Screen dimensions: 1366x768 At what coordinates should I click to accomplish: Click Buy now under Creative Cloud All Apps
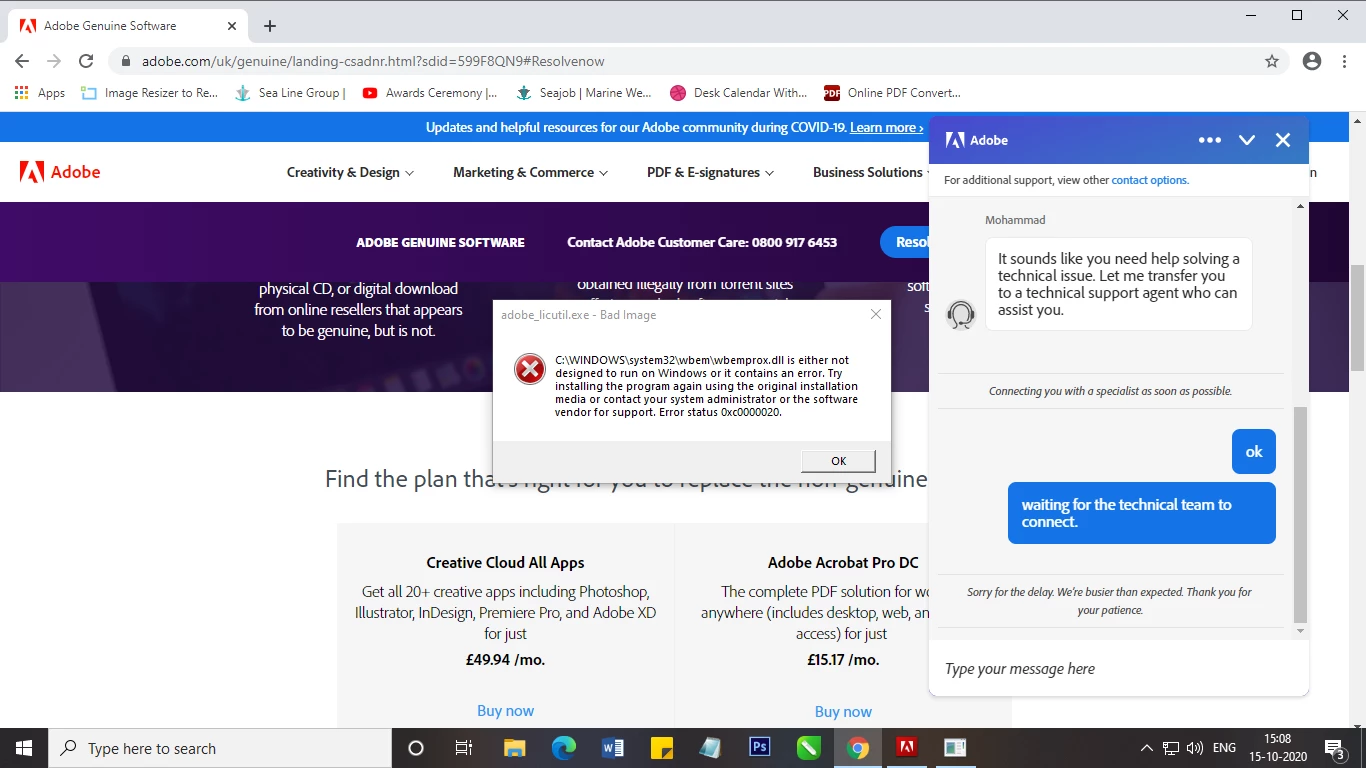[505, 711]
